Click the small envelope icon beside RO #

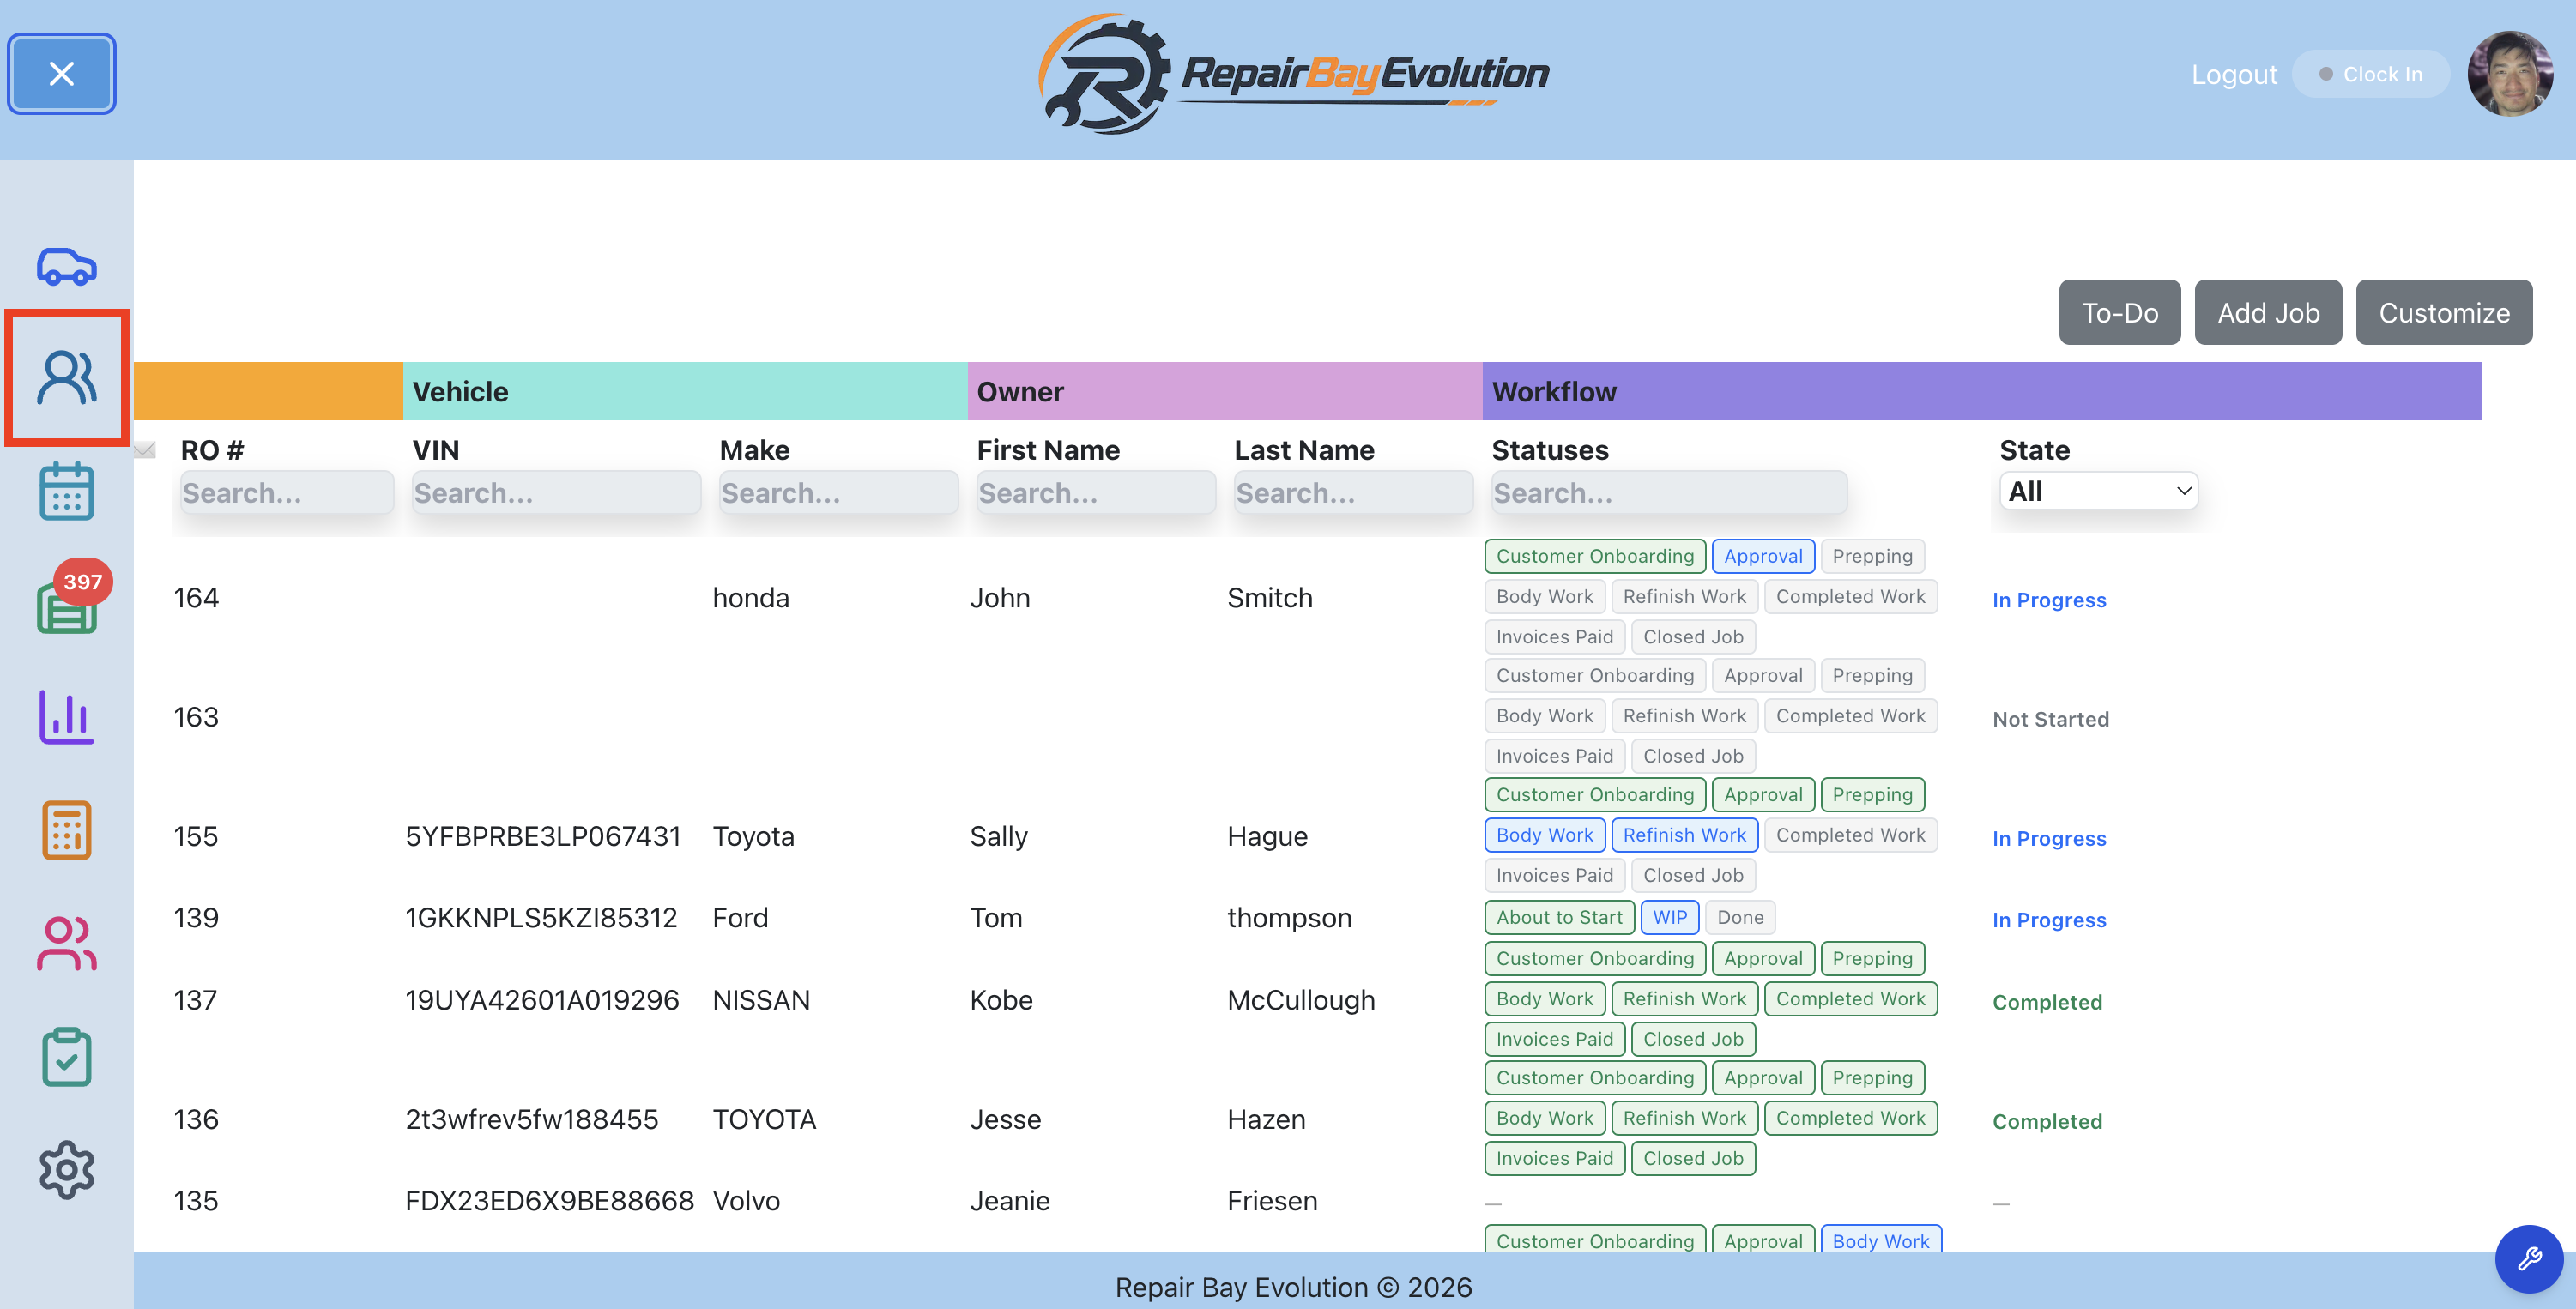click(145, 450)
